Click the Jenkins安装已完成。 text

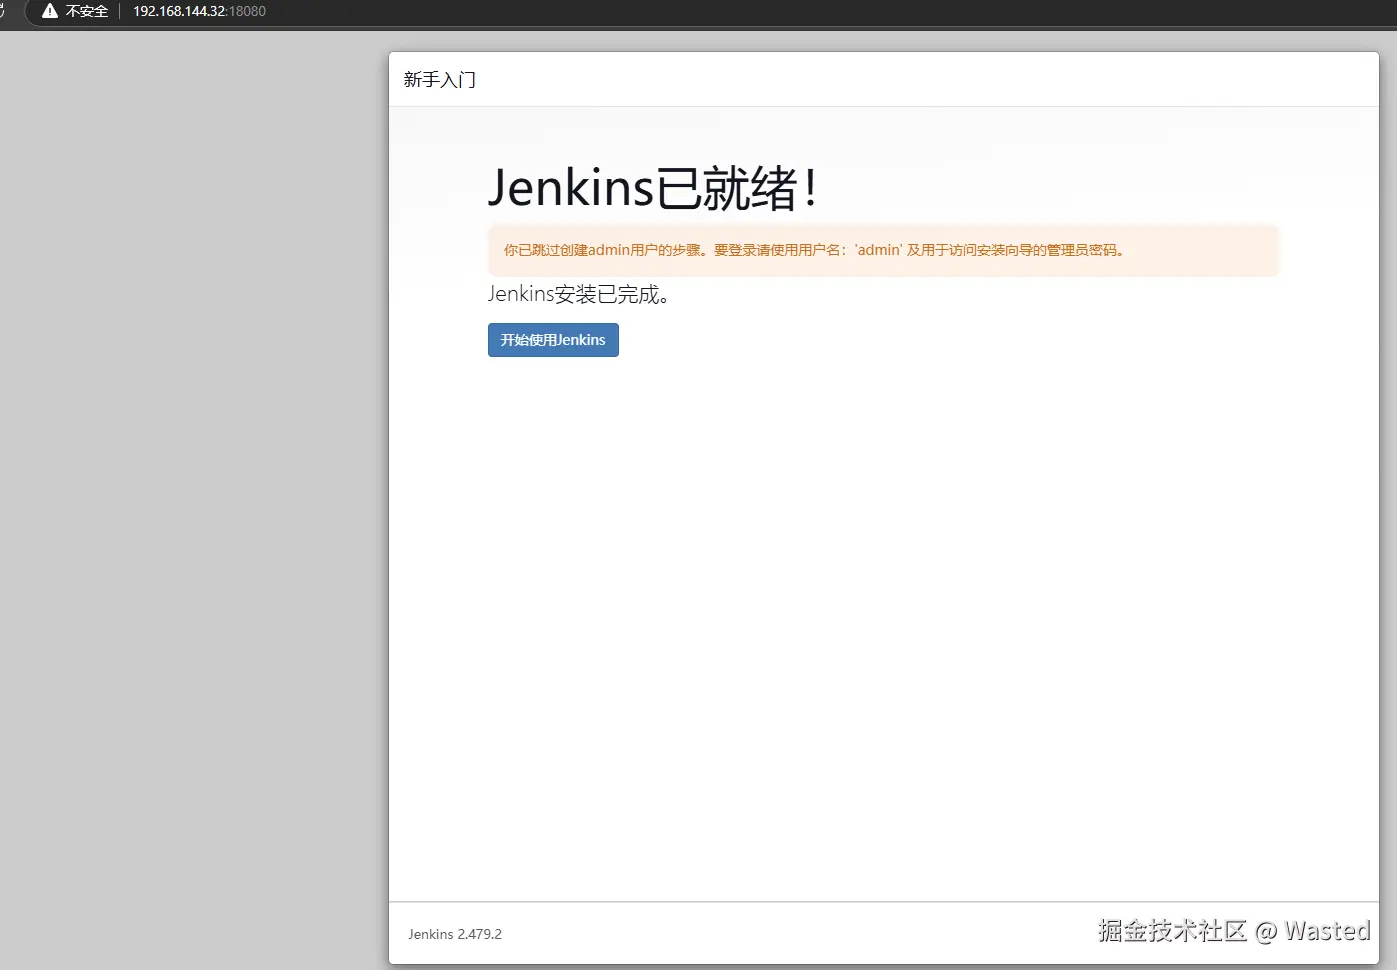(x=579, y=294)
